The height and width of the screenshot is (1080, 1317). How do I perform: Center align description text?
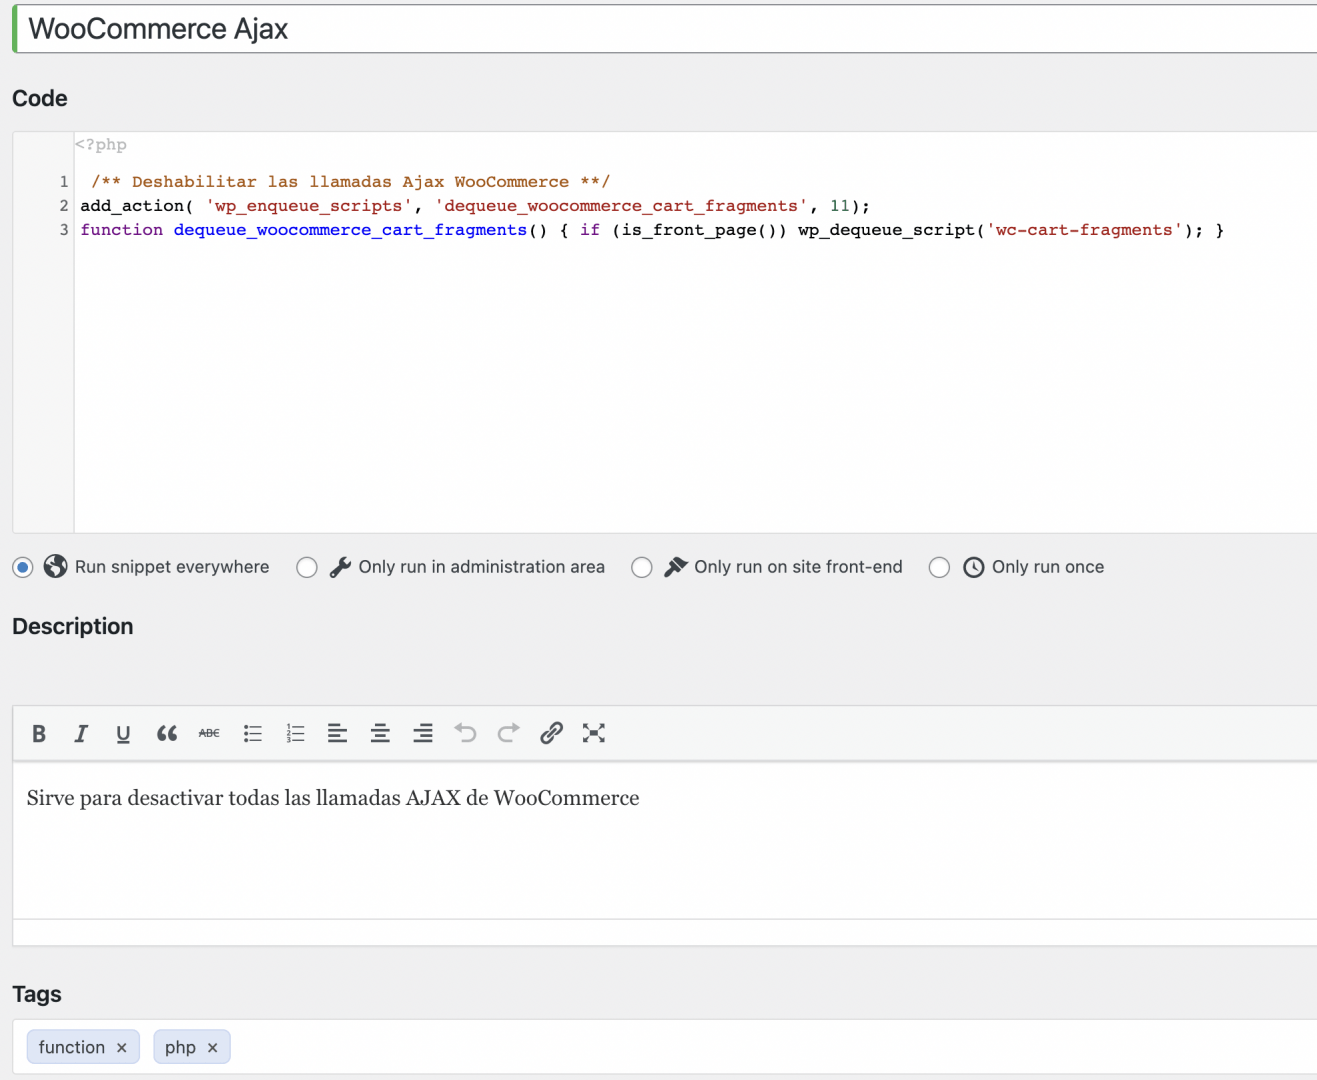click(380, 734)
